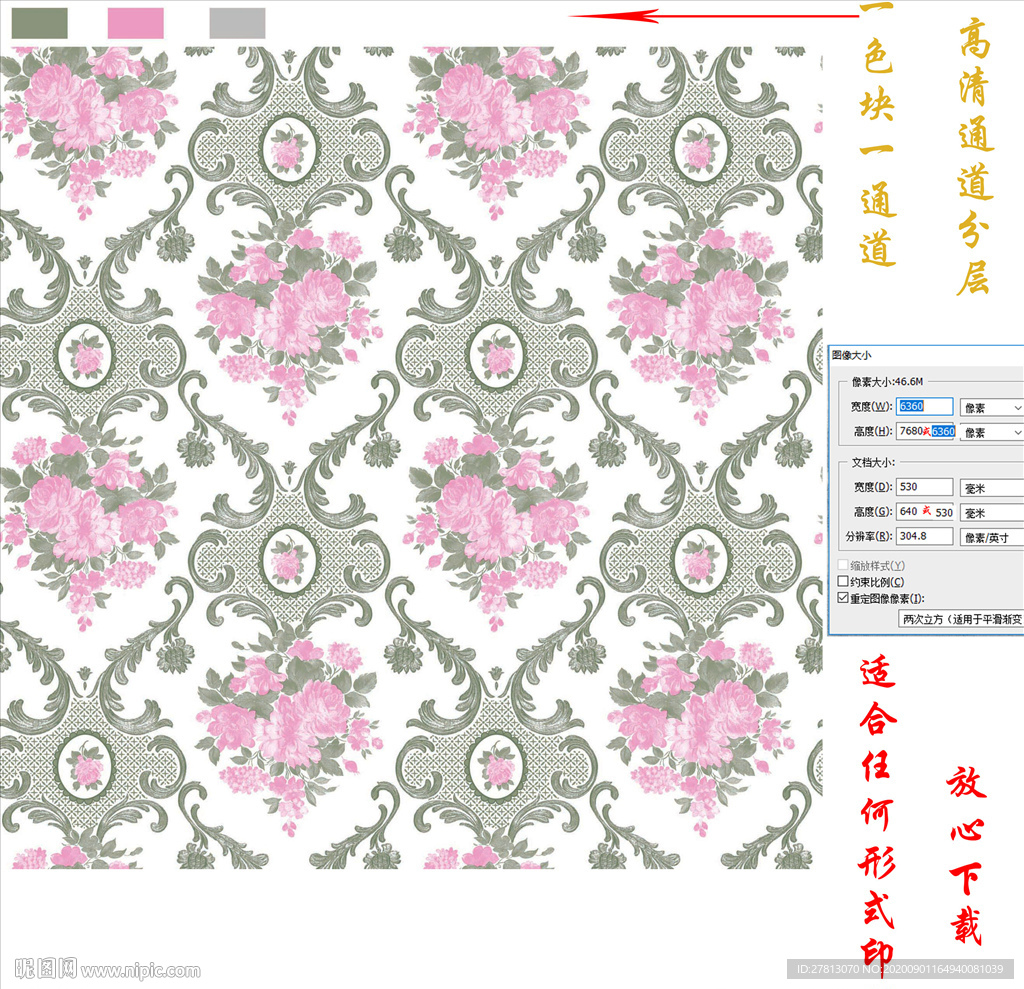Screen dimensions: 1024x989
Task: Click the small bouquet oval medallion at upper center-left
Action: 289,151
